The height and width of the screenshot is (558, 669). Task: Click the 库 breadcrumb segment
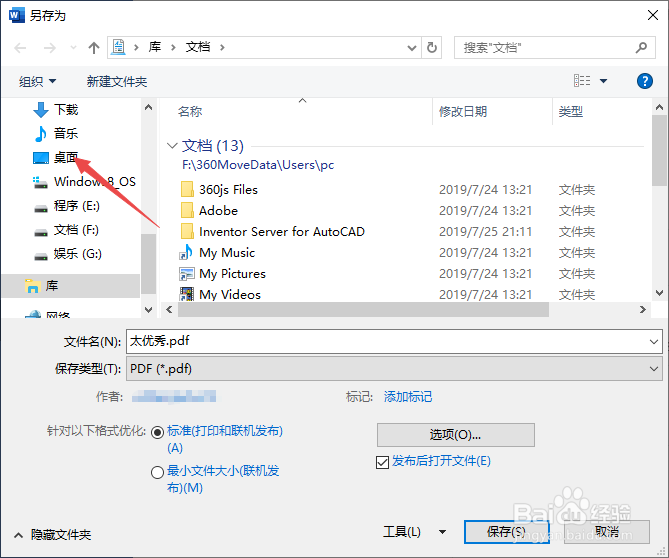coord(154,47)
